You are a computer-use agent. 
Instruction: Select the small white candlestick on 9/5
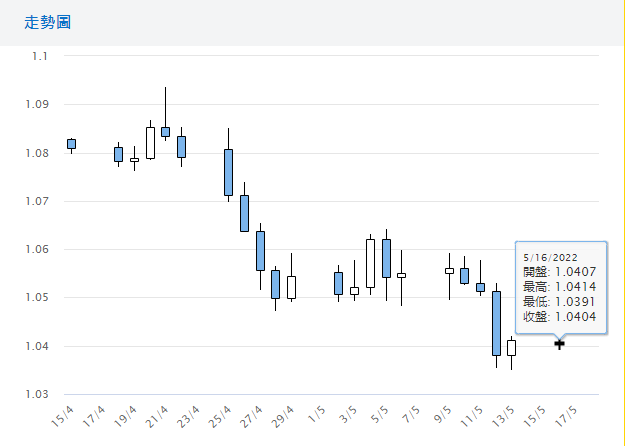(449, 270)
